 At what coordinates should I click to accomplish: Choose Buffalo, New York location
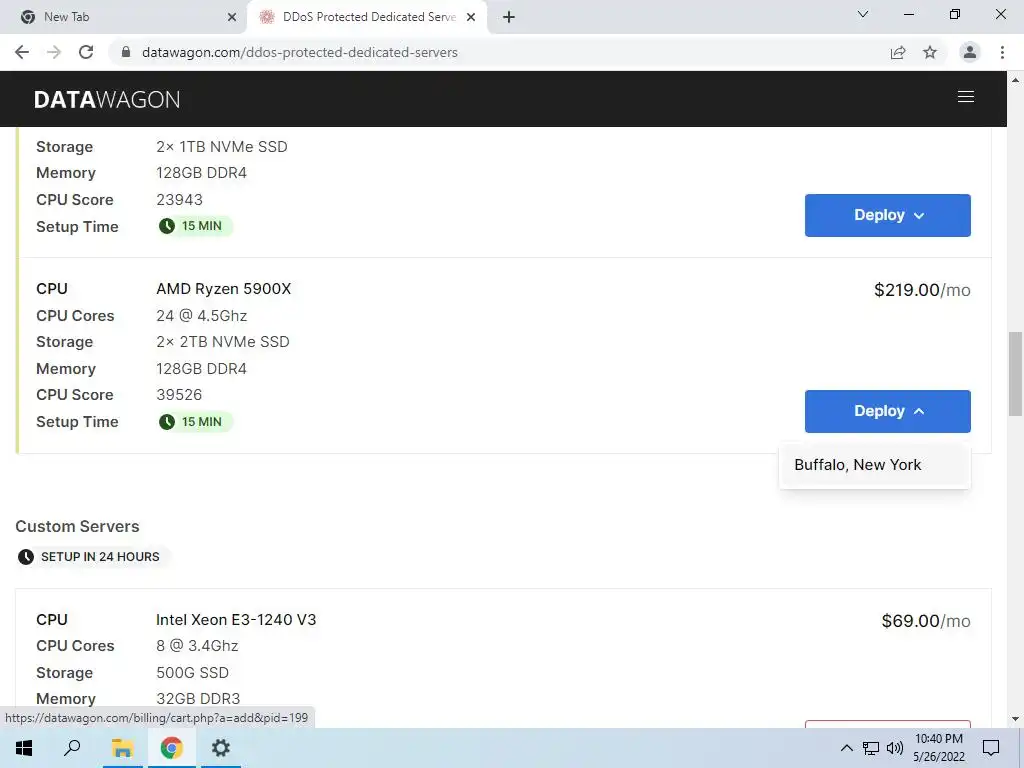tap(874, 465)
